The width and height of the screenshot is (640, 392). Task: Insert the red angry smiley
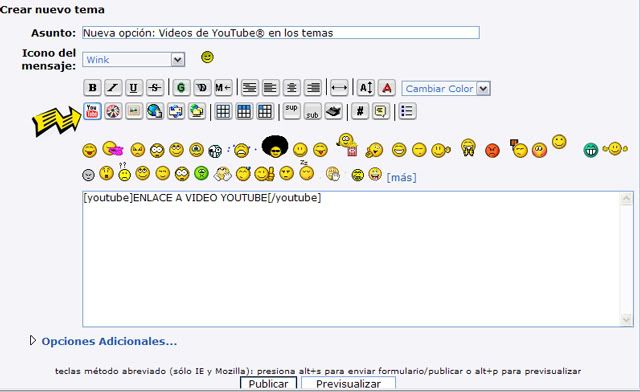[492, 151]
